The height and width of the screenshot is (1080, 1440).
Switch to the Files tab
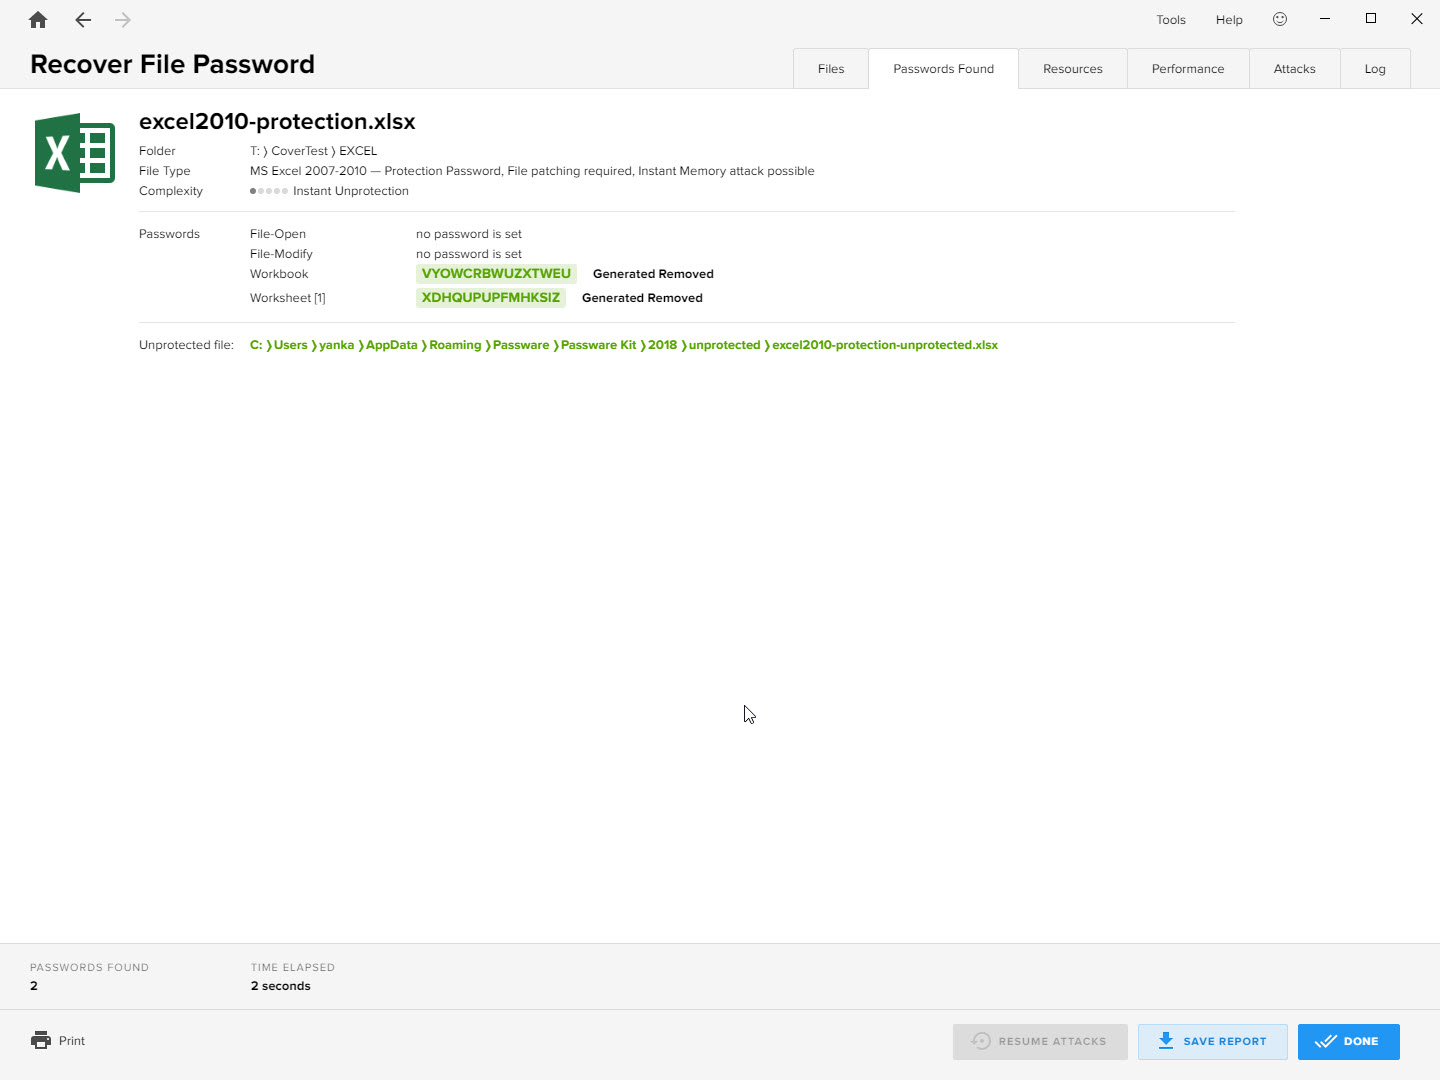tap(831, 69)
